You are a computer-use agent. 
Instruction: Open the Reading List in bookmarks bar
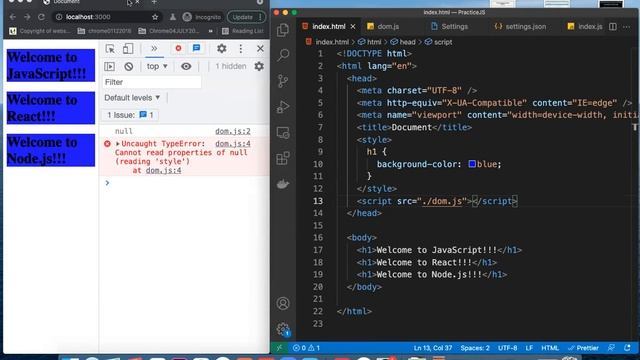tap(243, 31)
